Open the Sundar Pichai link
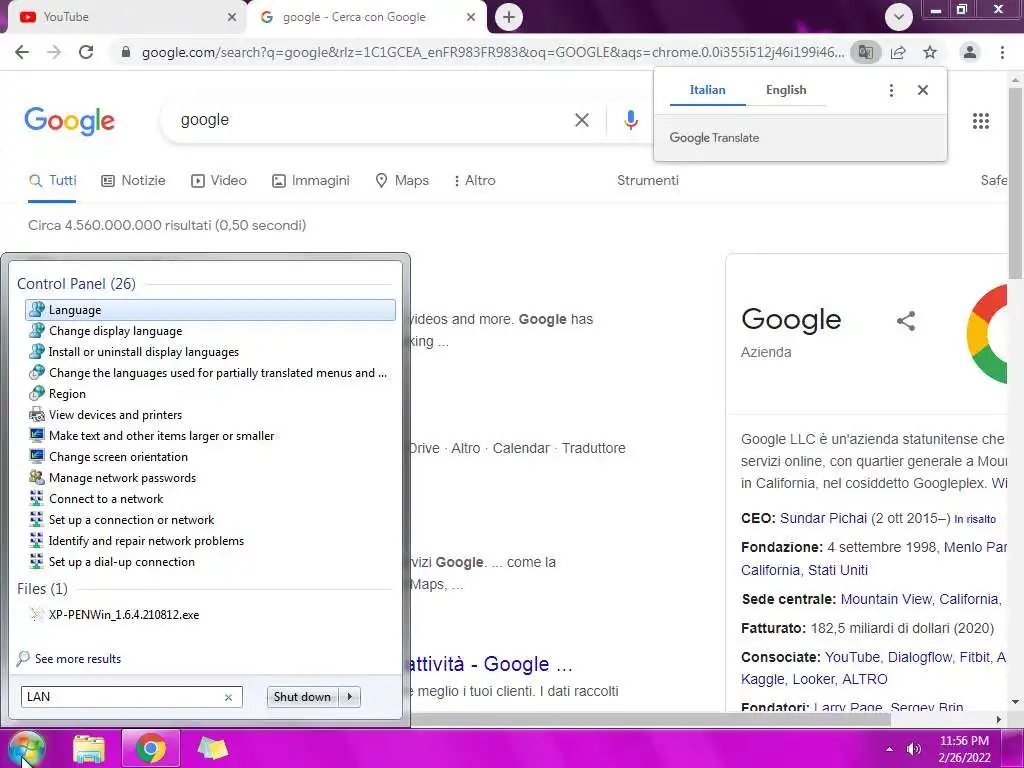The height and width of the screenshot is (768, 1024). click(824, 519)
